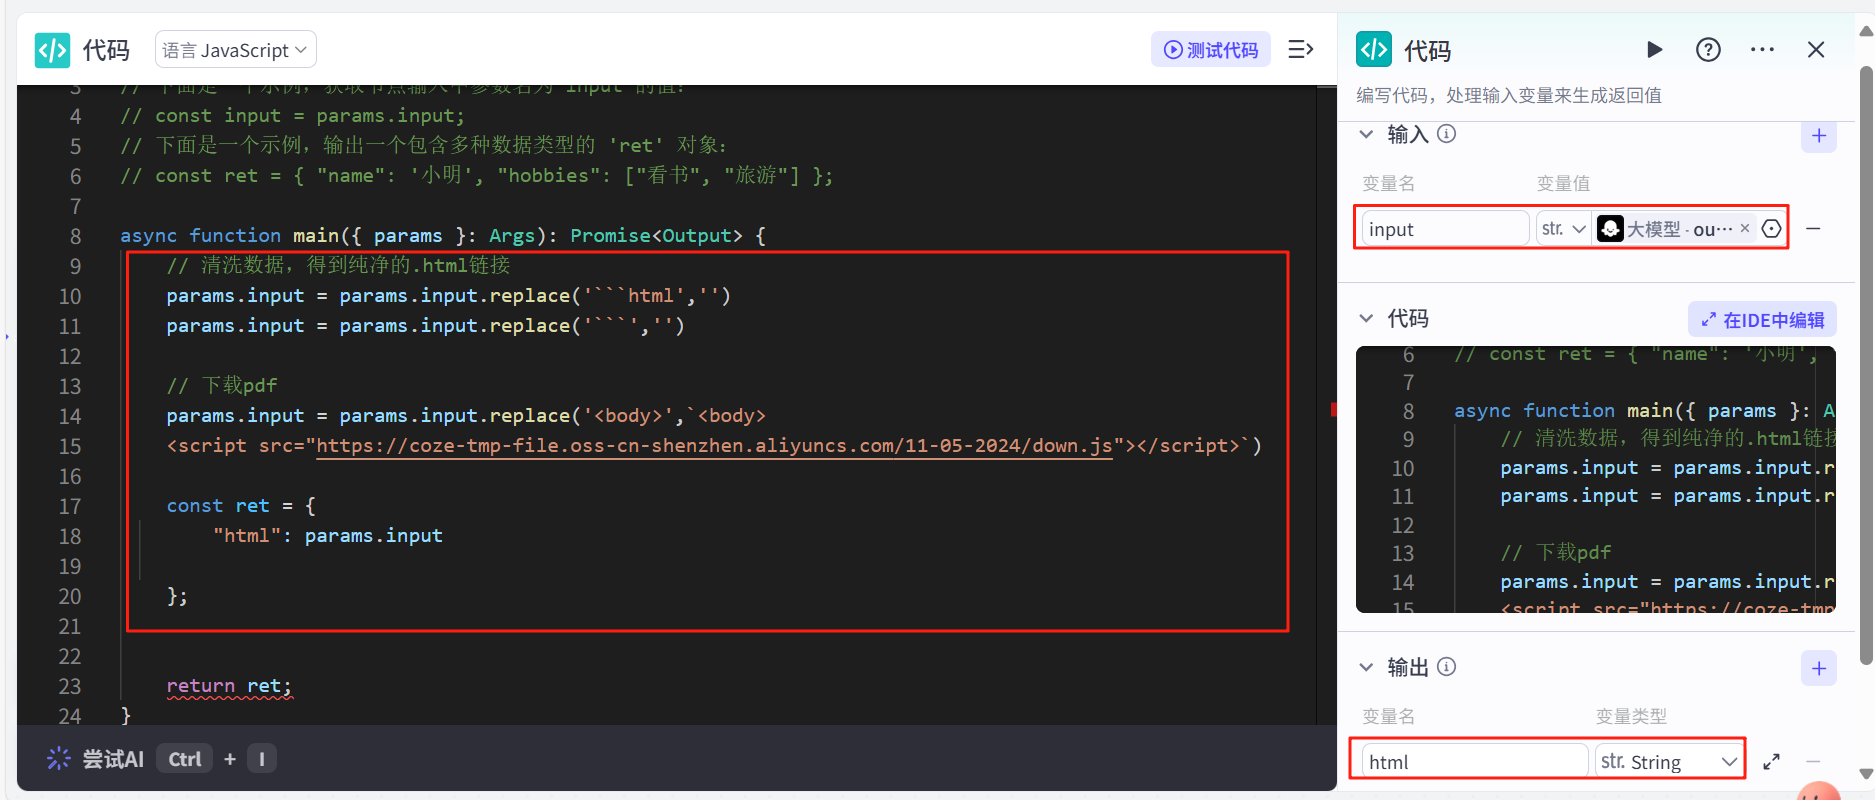Open the more options ellipsis menu
Screen dimensions: 1875x800
point(1762,49)
